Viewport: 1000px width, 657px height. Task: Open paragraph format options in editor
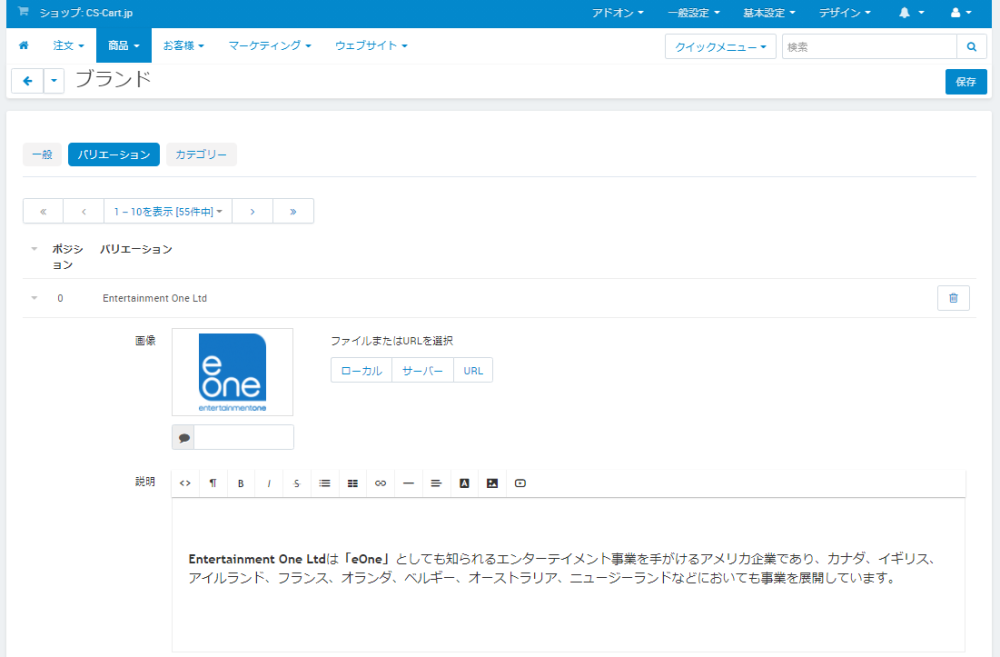pos(213,484)
